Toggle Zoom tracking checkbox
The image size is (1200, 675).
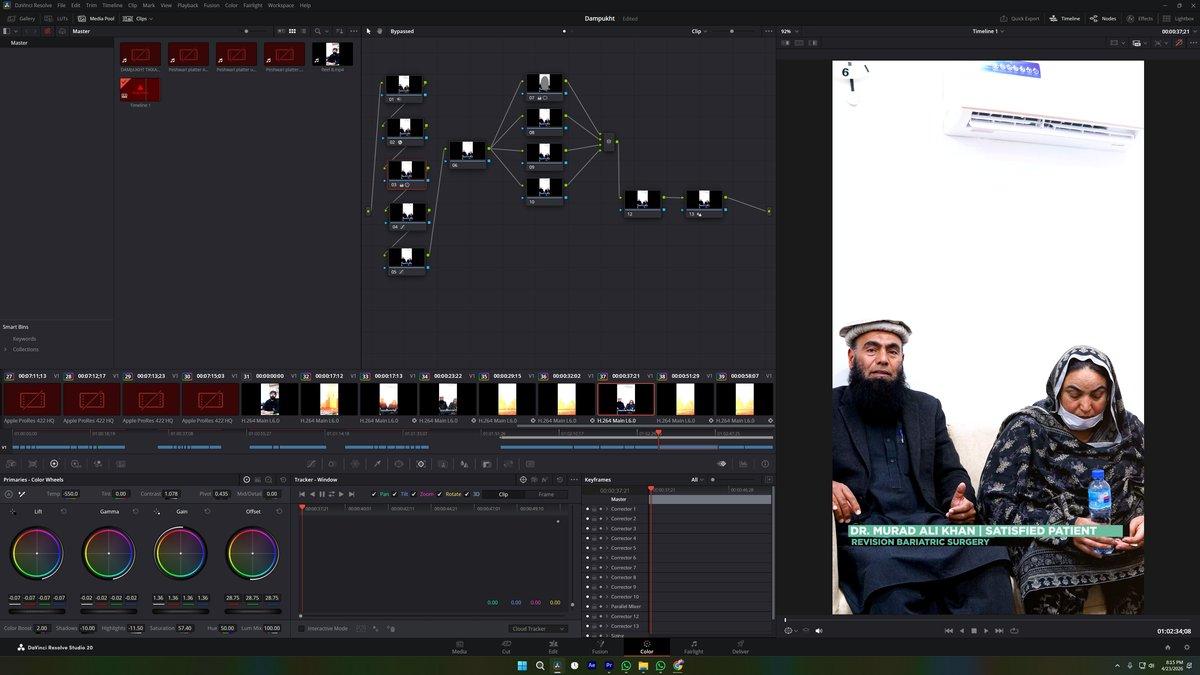[x=413, y=494]
